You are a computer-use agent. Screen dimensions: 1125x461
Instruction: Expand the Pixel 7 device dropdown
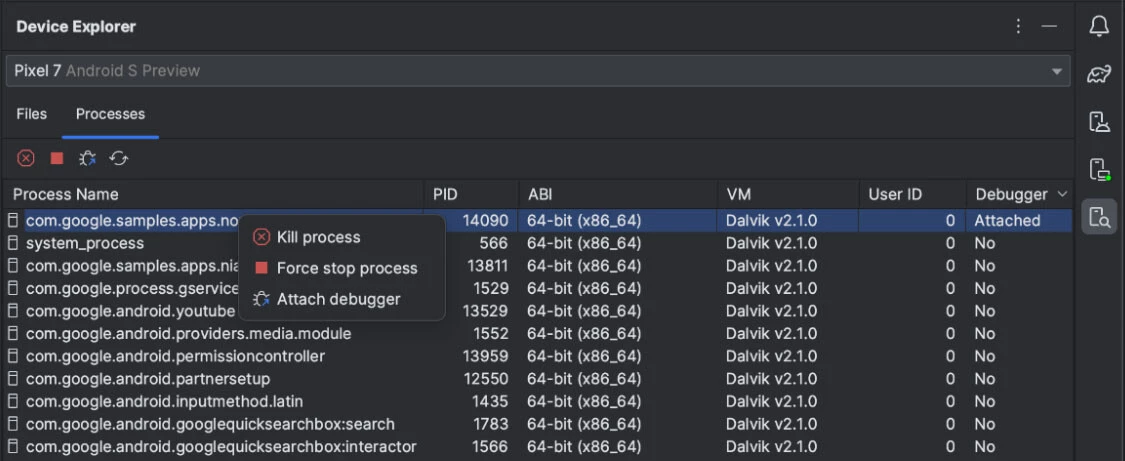click(x=1056, y=71)
